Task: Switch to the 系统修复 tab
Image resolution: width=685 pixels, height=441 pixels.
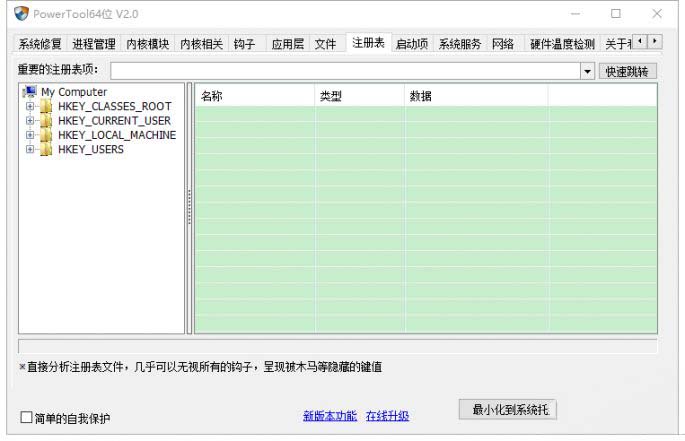Action: (40, 44)
